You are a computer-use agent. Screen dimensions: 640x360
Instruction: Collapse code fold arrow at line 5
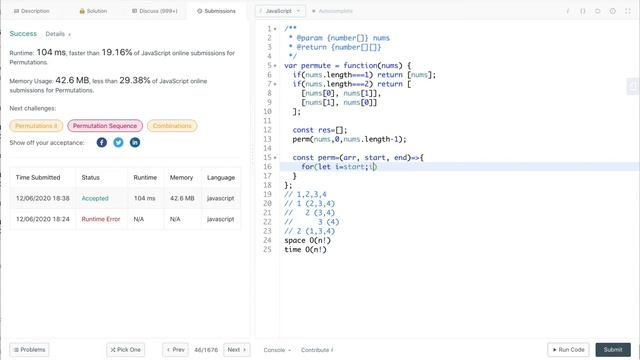[x=275, y=66]
